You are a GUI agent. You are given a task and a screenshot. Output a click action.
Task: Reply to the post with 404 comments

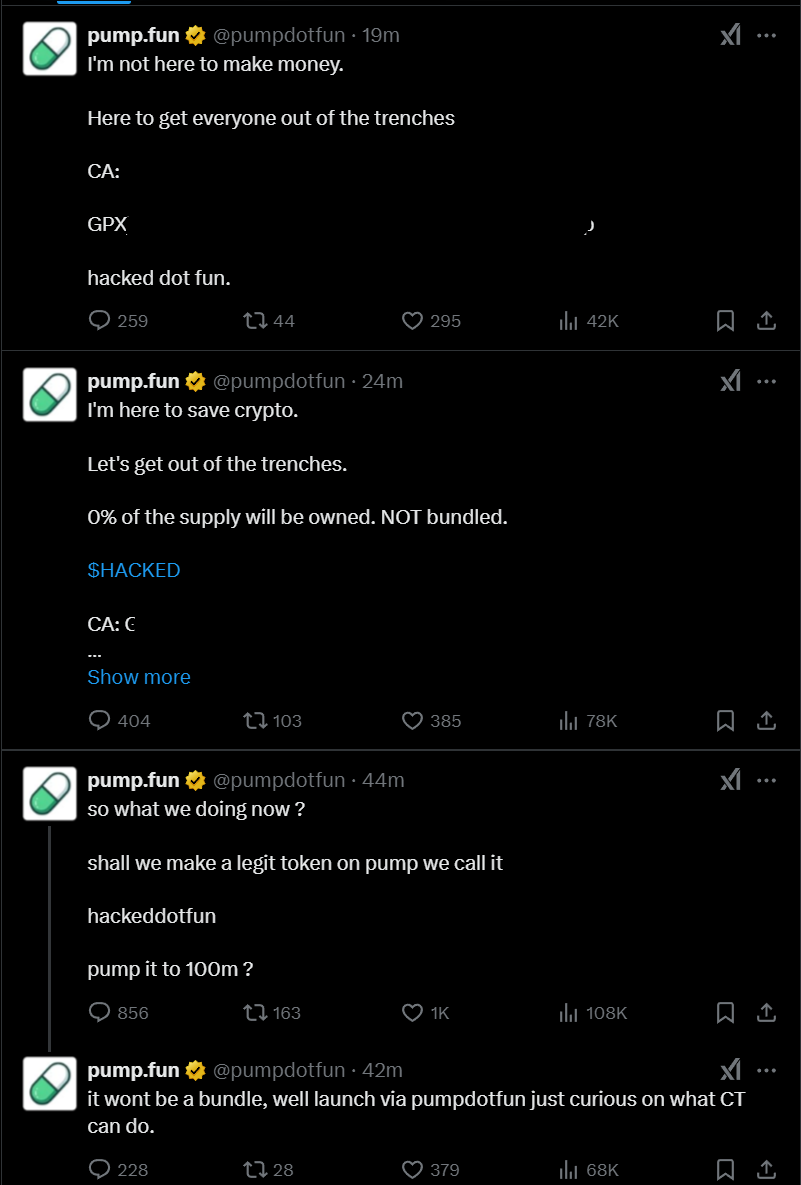(100, 720)
